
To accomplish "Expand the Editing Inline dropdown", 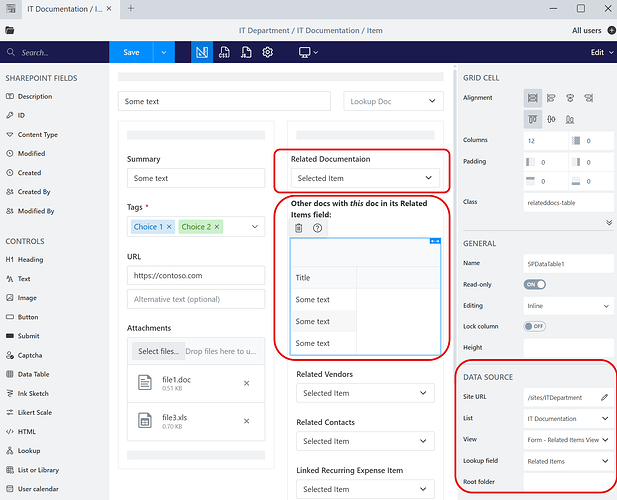I will coord(567,305).
